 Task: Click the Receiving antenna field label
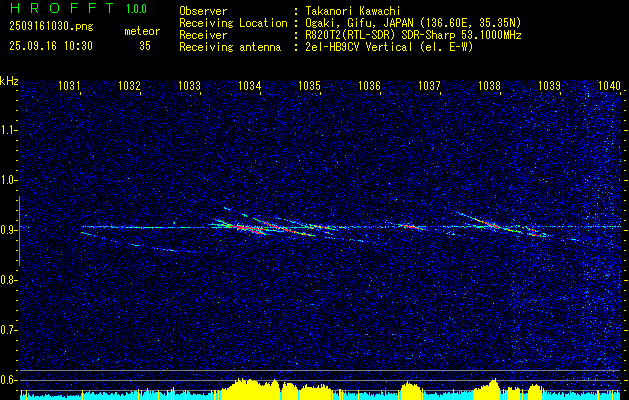pos(230,47)
